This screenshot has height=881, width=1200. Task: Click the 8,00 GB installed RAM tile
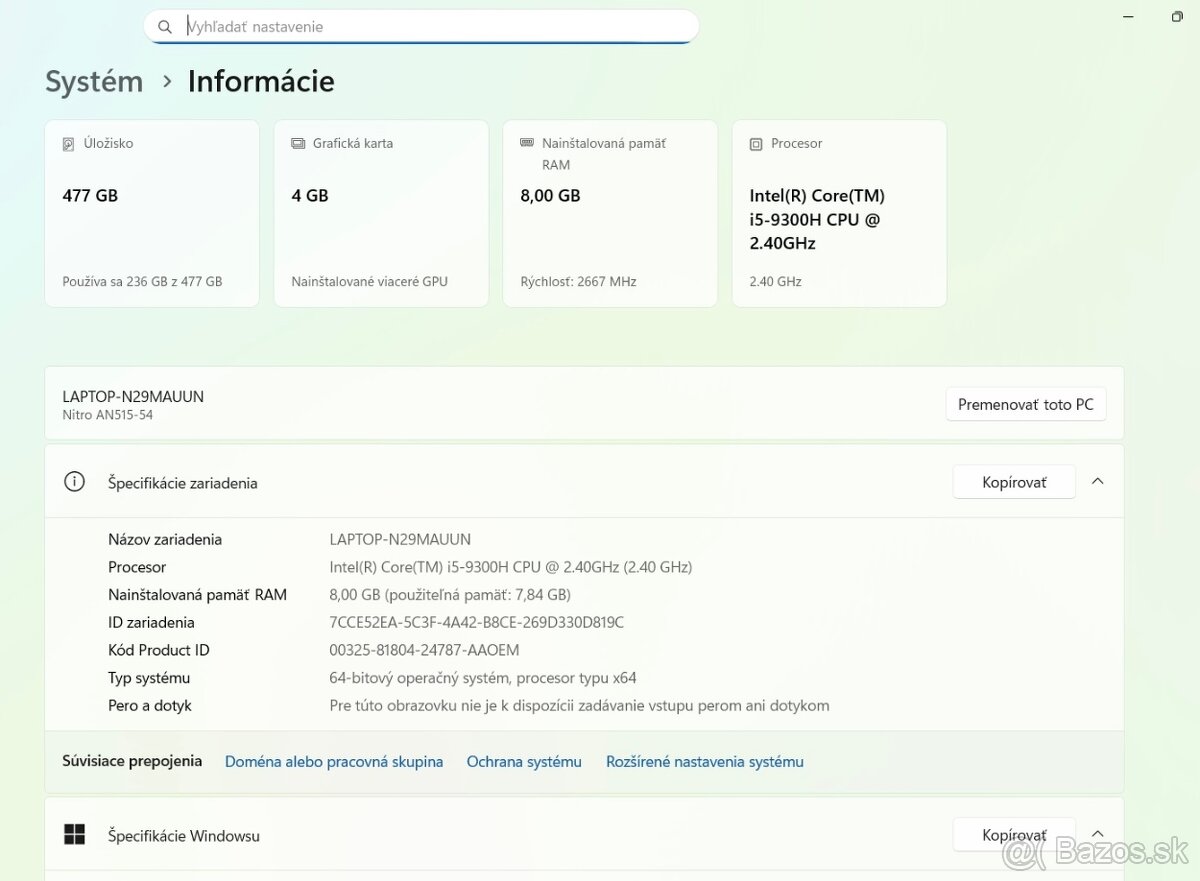[609, 213]
